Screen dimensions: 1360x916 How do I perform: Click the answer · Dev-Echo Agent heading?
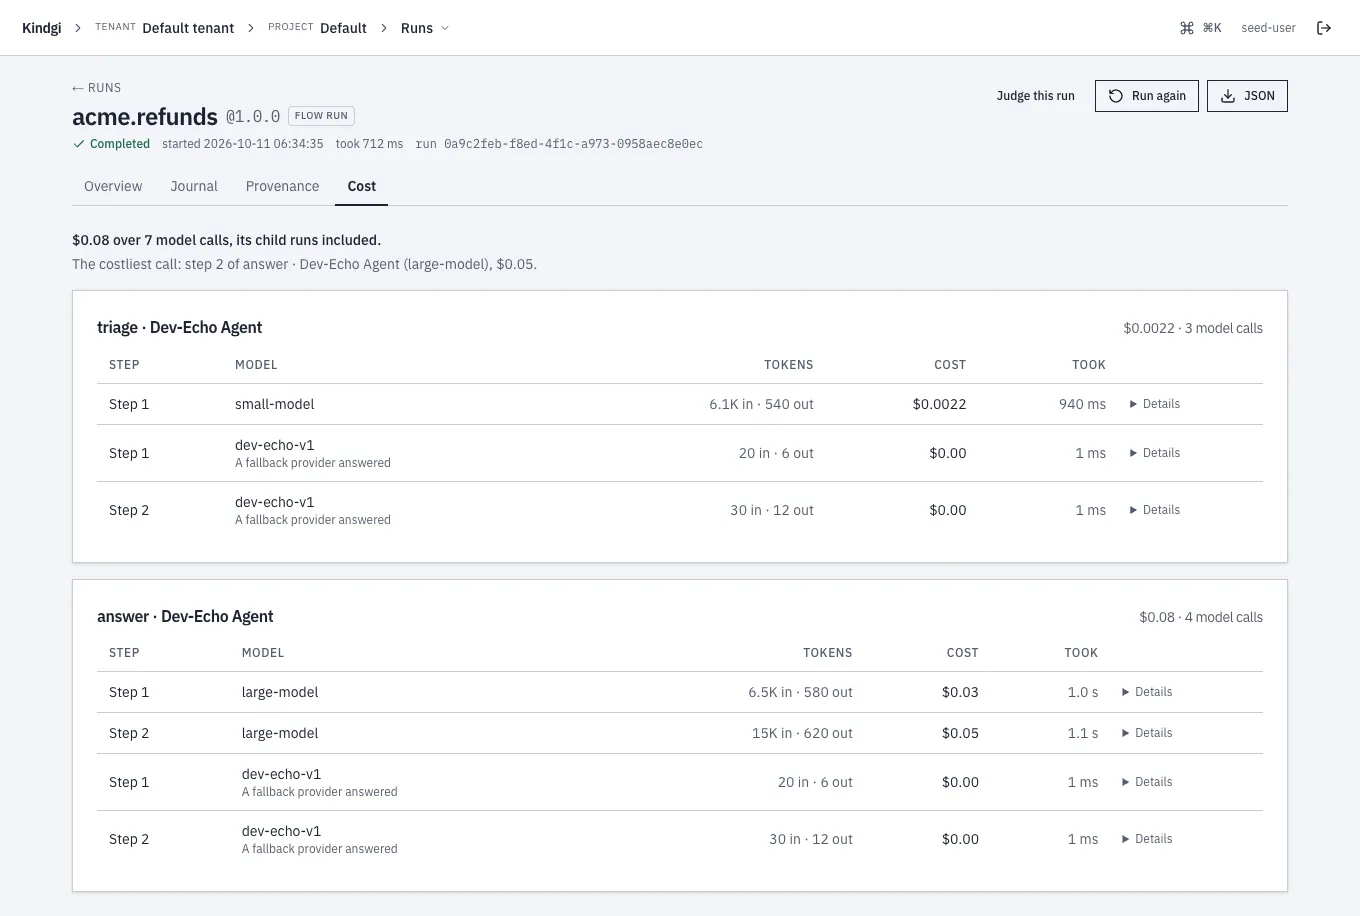tap(185, 616)
